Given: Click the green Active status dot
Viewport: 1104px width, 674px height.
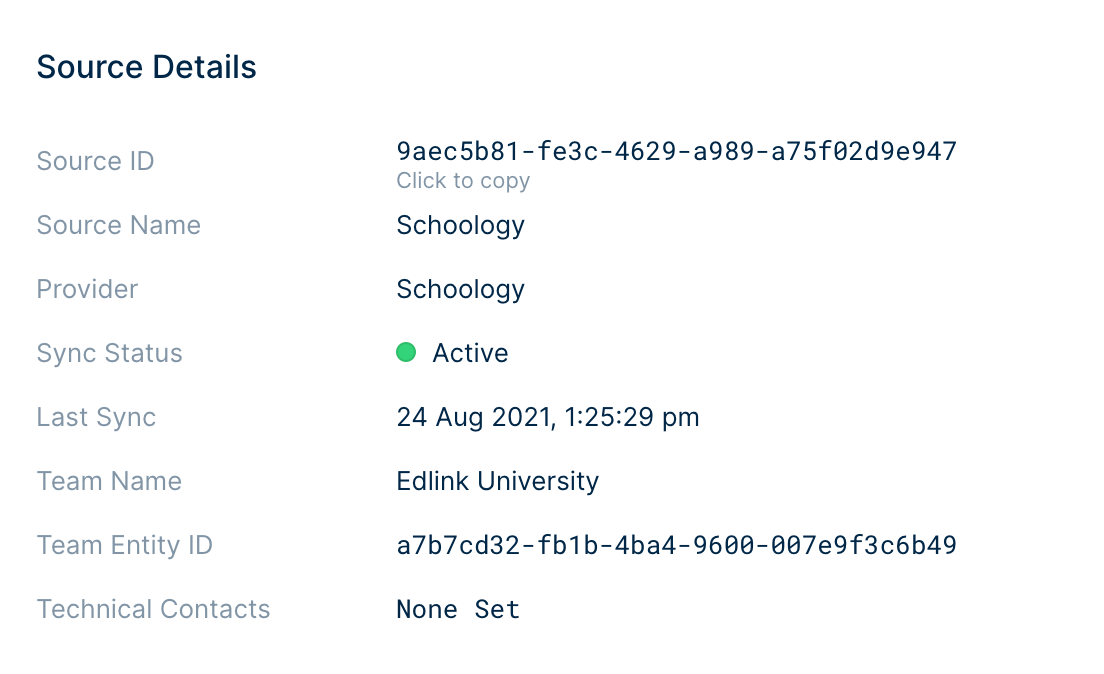Looking at the screenshot, I should (406, 352).
